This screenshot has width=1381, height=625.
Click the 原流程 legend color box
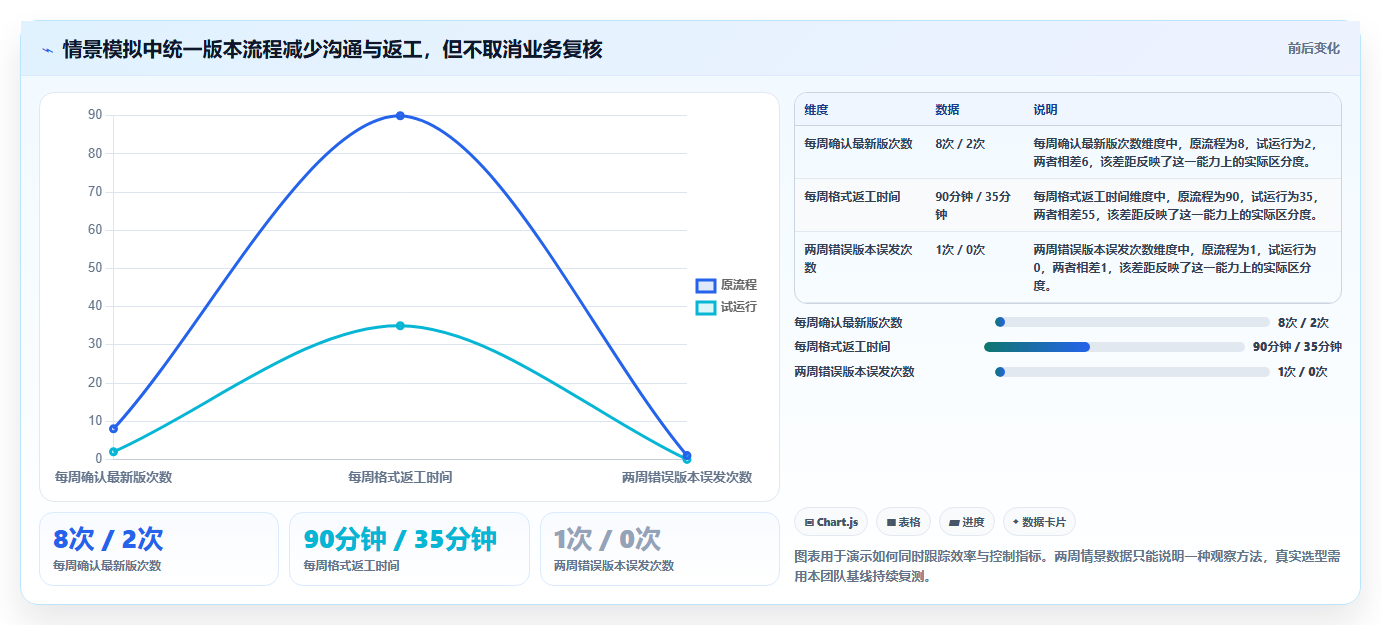tap(706, 286)
